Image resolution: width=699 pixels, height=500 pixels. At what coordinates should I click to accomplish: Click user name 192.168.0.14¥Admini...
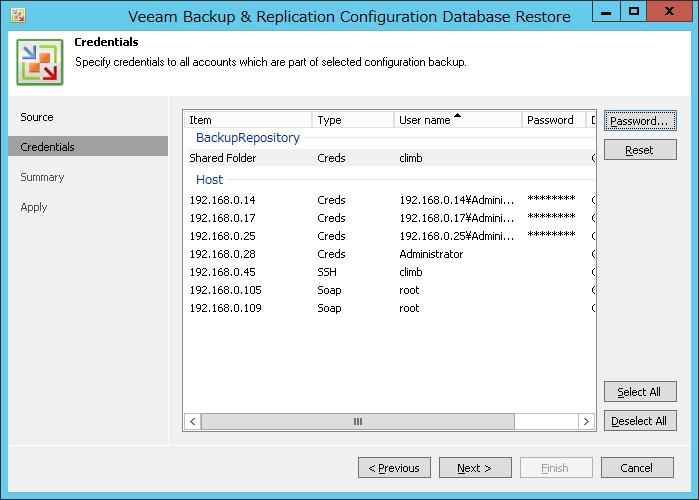click(x=456, y=200)
